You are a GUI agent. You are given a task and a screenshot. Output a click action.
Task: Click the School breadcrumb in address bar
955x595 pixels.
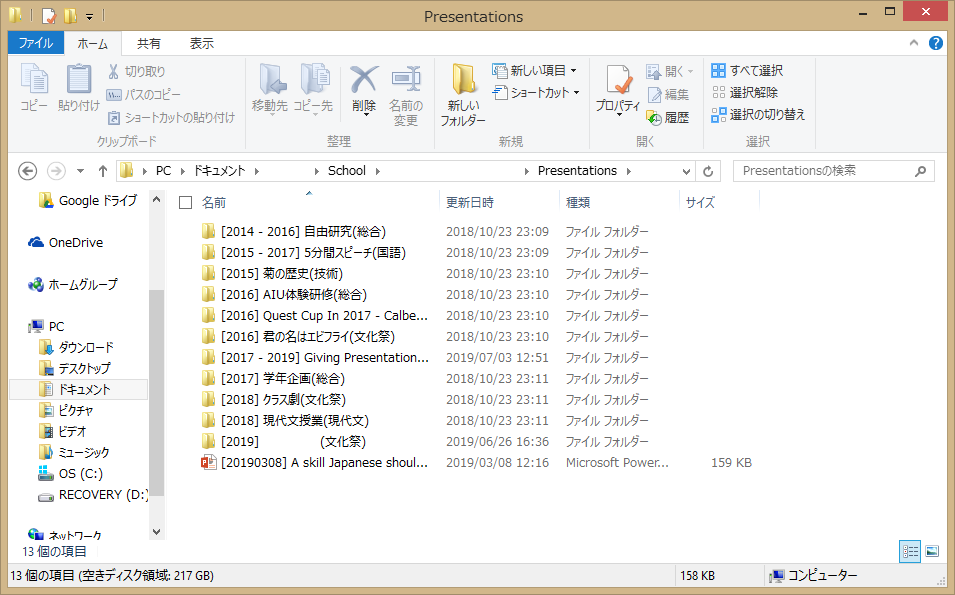346,171
